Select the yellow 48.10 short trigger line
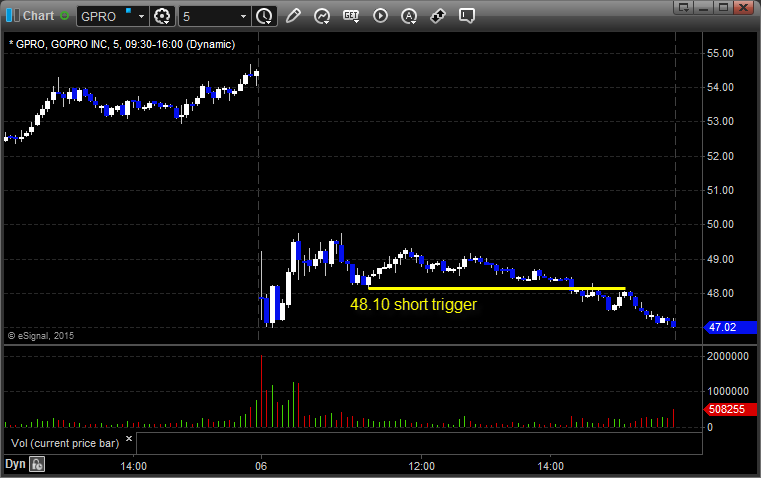 [x=496, y=288]
